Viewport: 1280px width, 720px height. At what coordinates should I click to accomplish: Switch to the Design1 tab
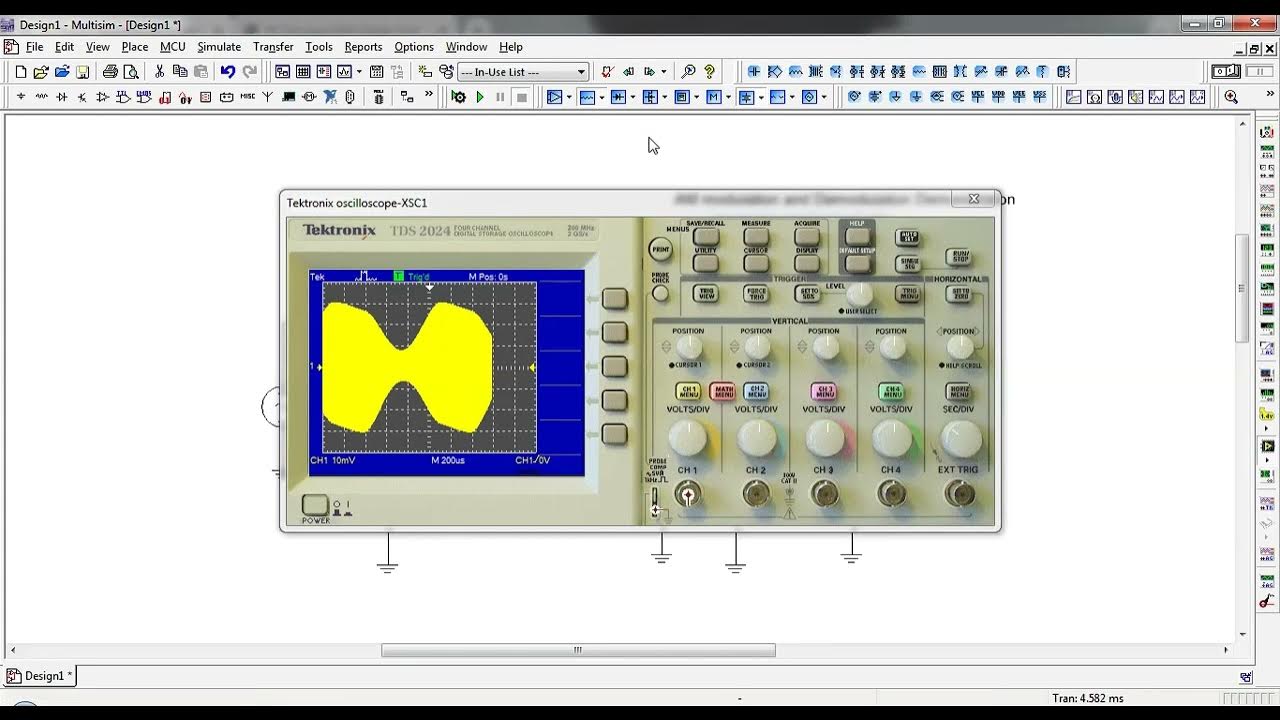click(x=39, y=676)
